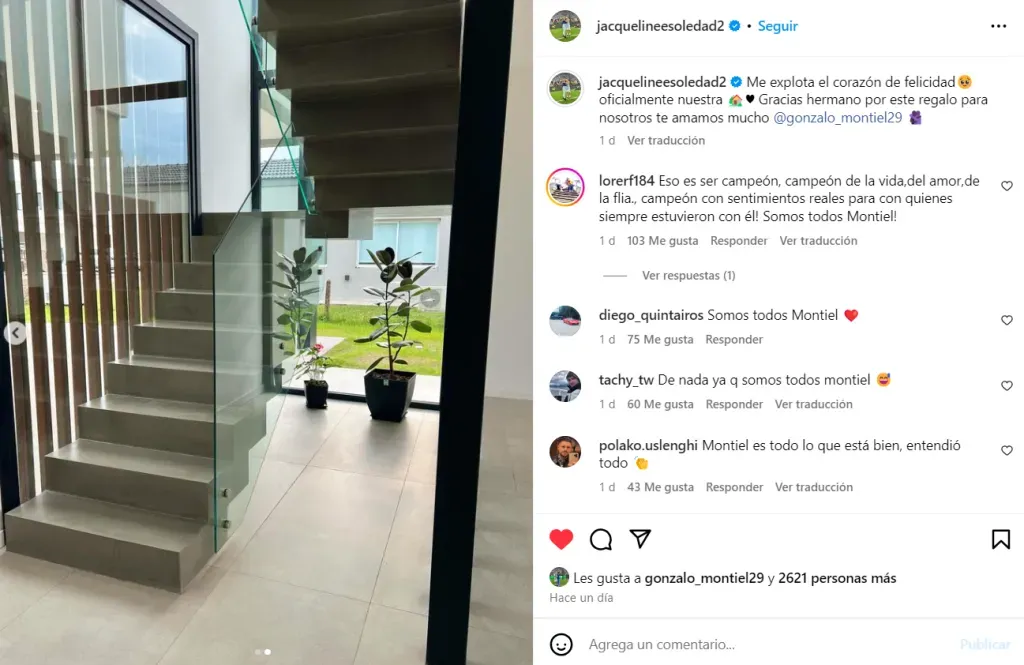Click Seguir to follow the account

pos(777,26)
